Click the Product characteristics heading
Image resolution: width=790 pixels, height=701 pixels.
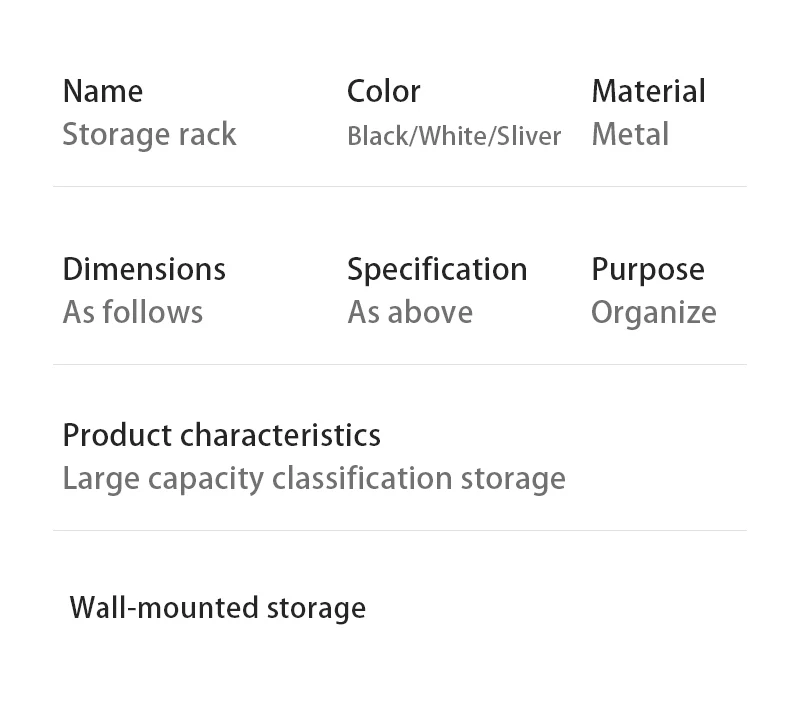tap(221, 435)
